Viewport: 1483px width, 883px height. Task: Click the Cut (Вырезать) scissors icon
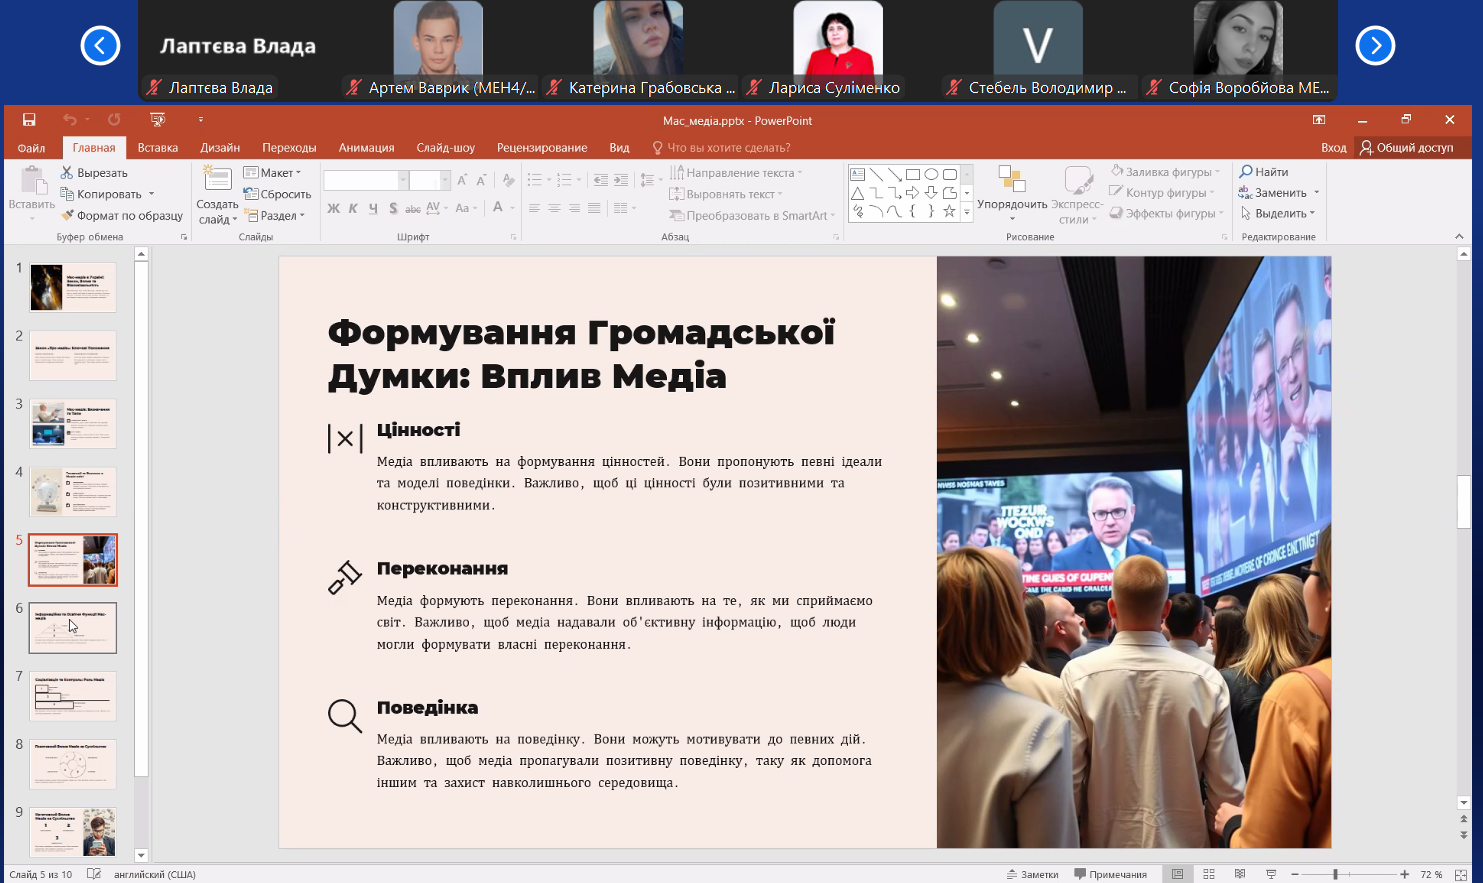(x=67, y=173)
